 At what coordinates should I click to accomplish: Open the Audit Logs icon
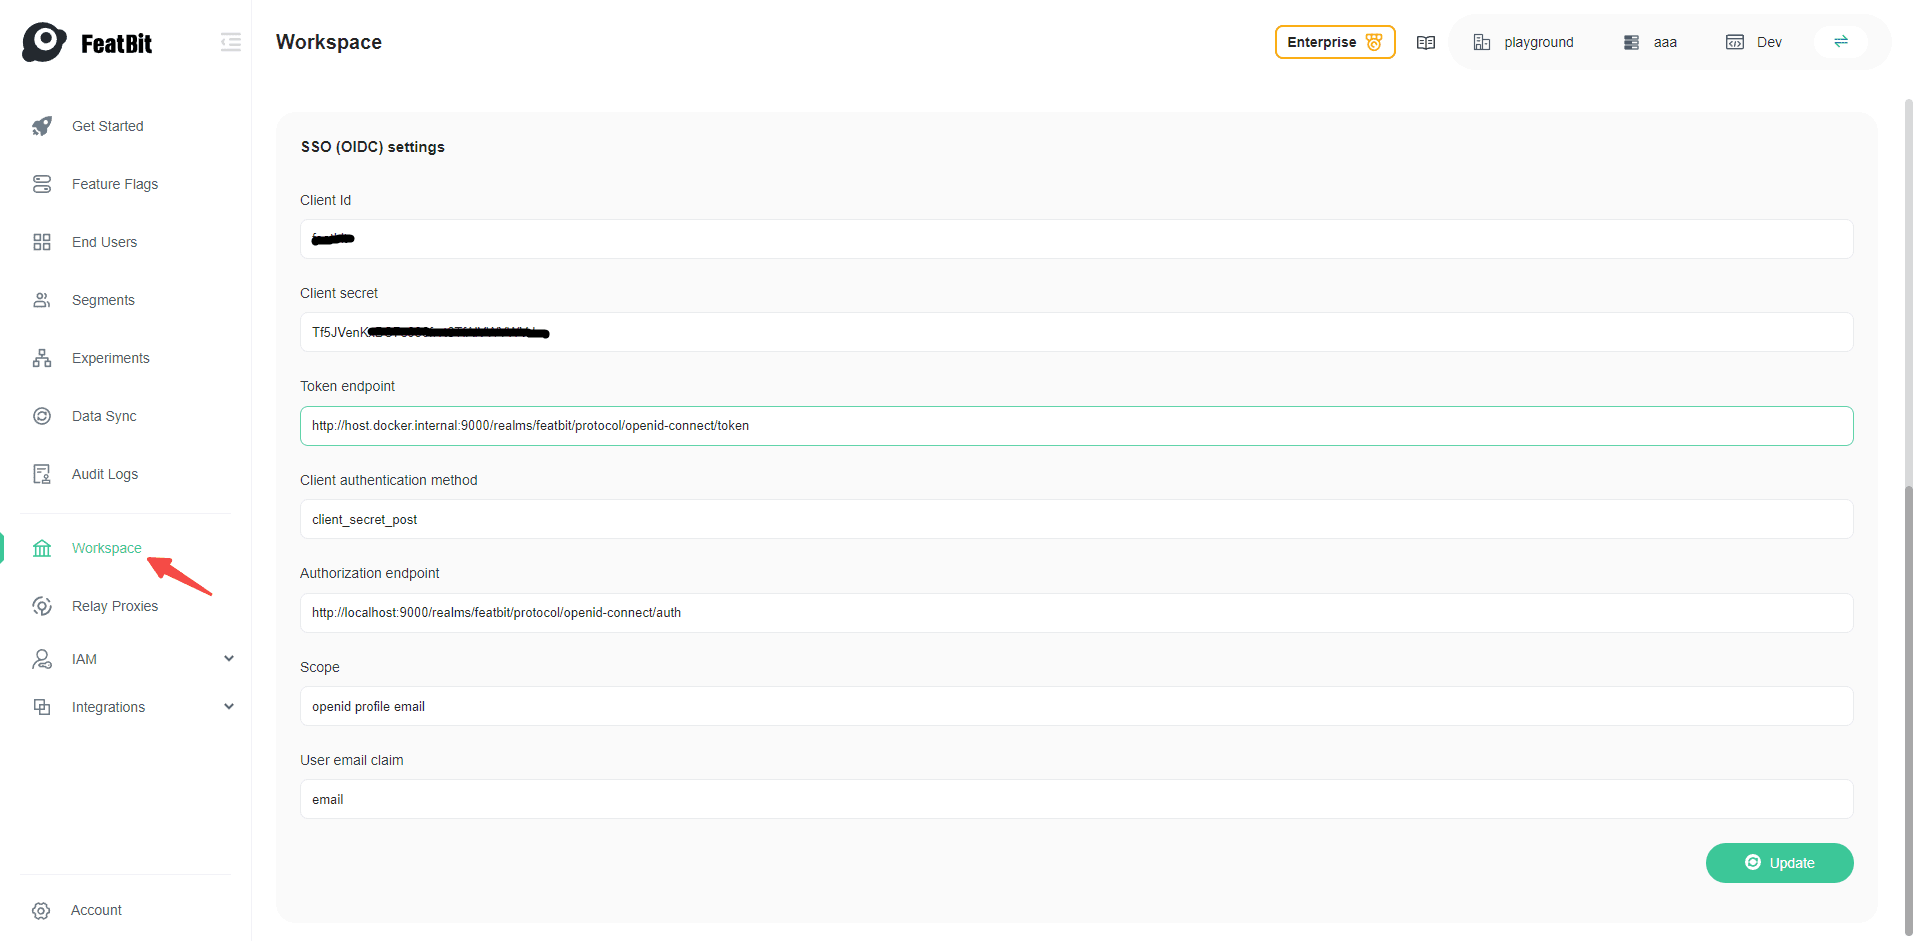coord(42,474)
